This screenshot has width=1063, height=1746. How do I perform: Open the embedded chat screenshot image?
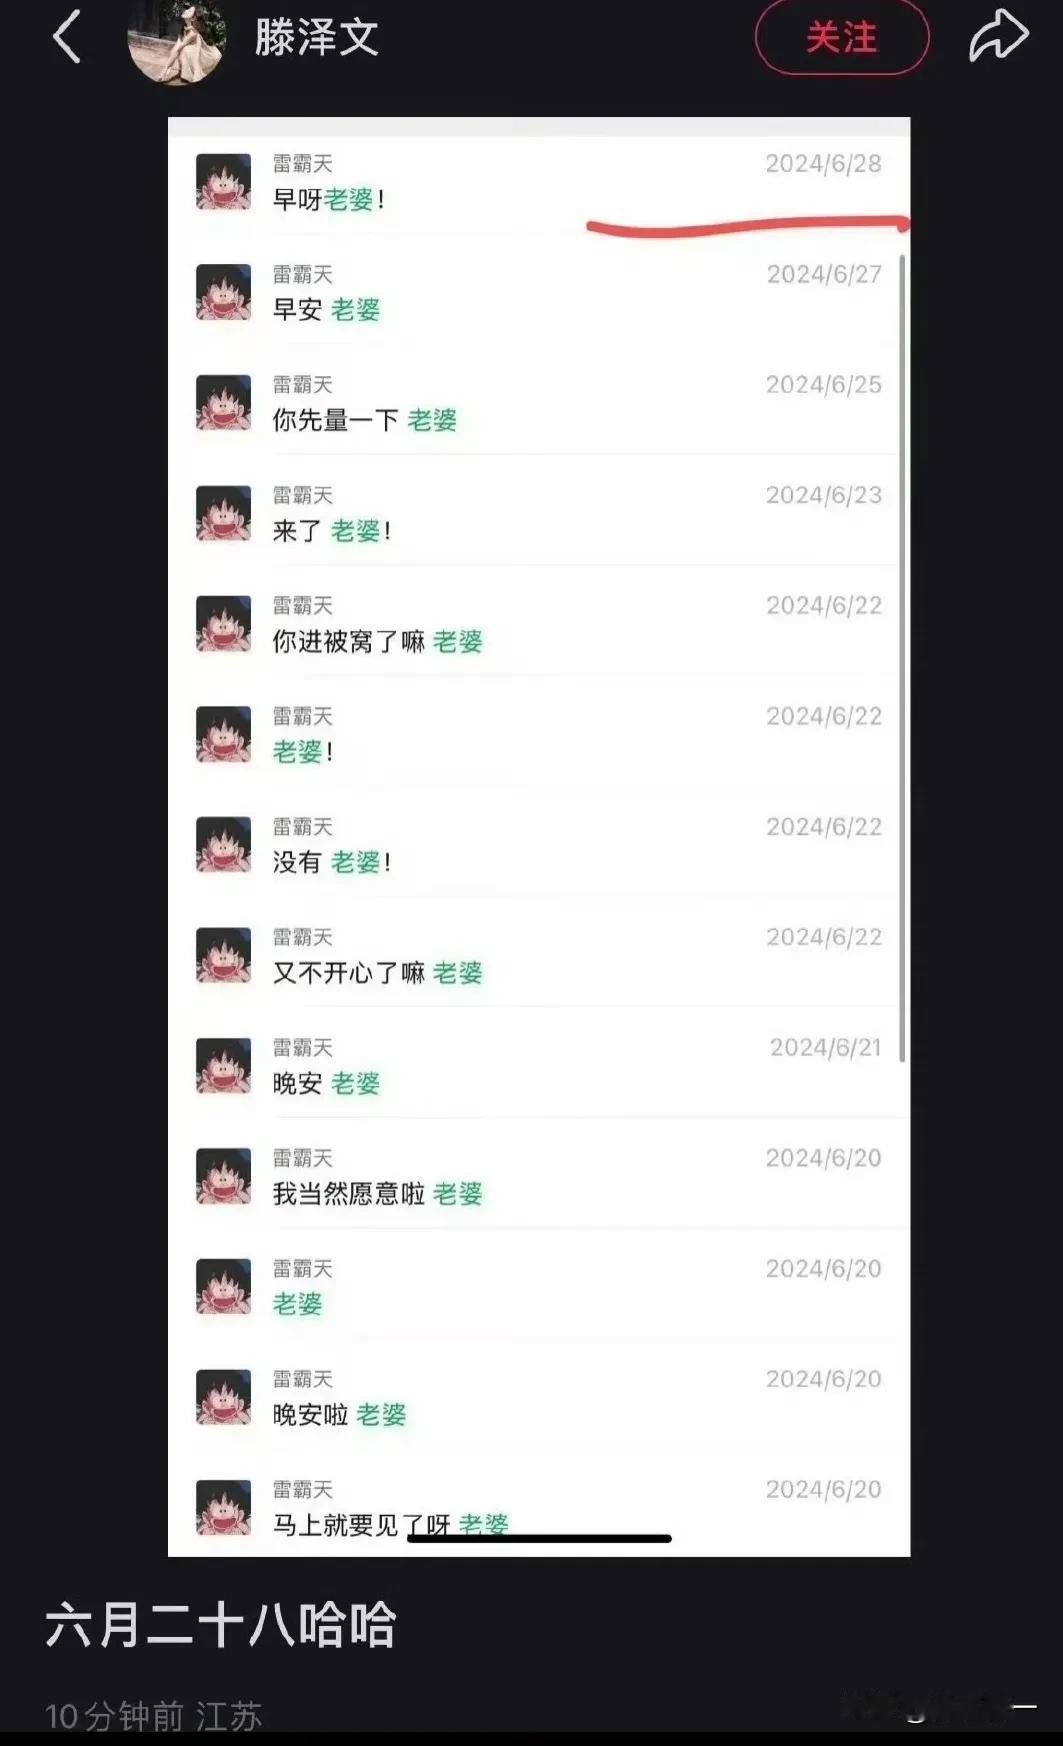click(x=539, y=836)
